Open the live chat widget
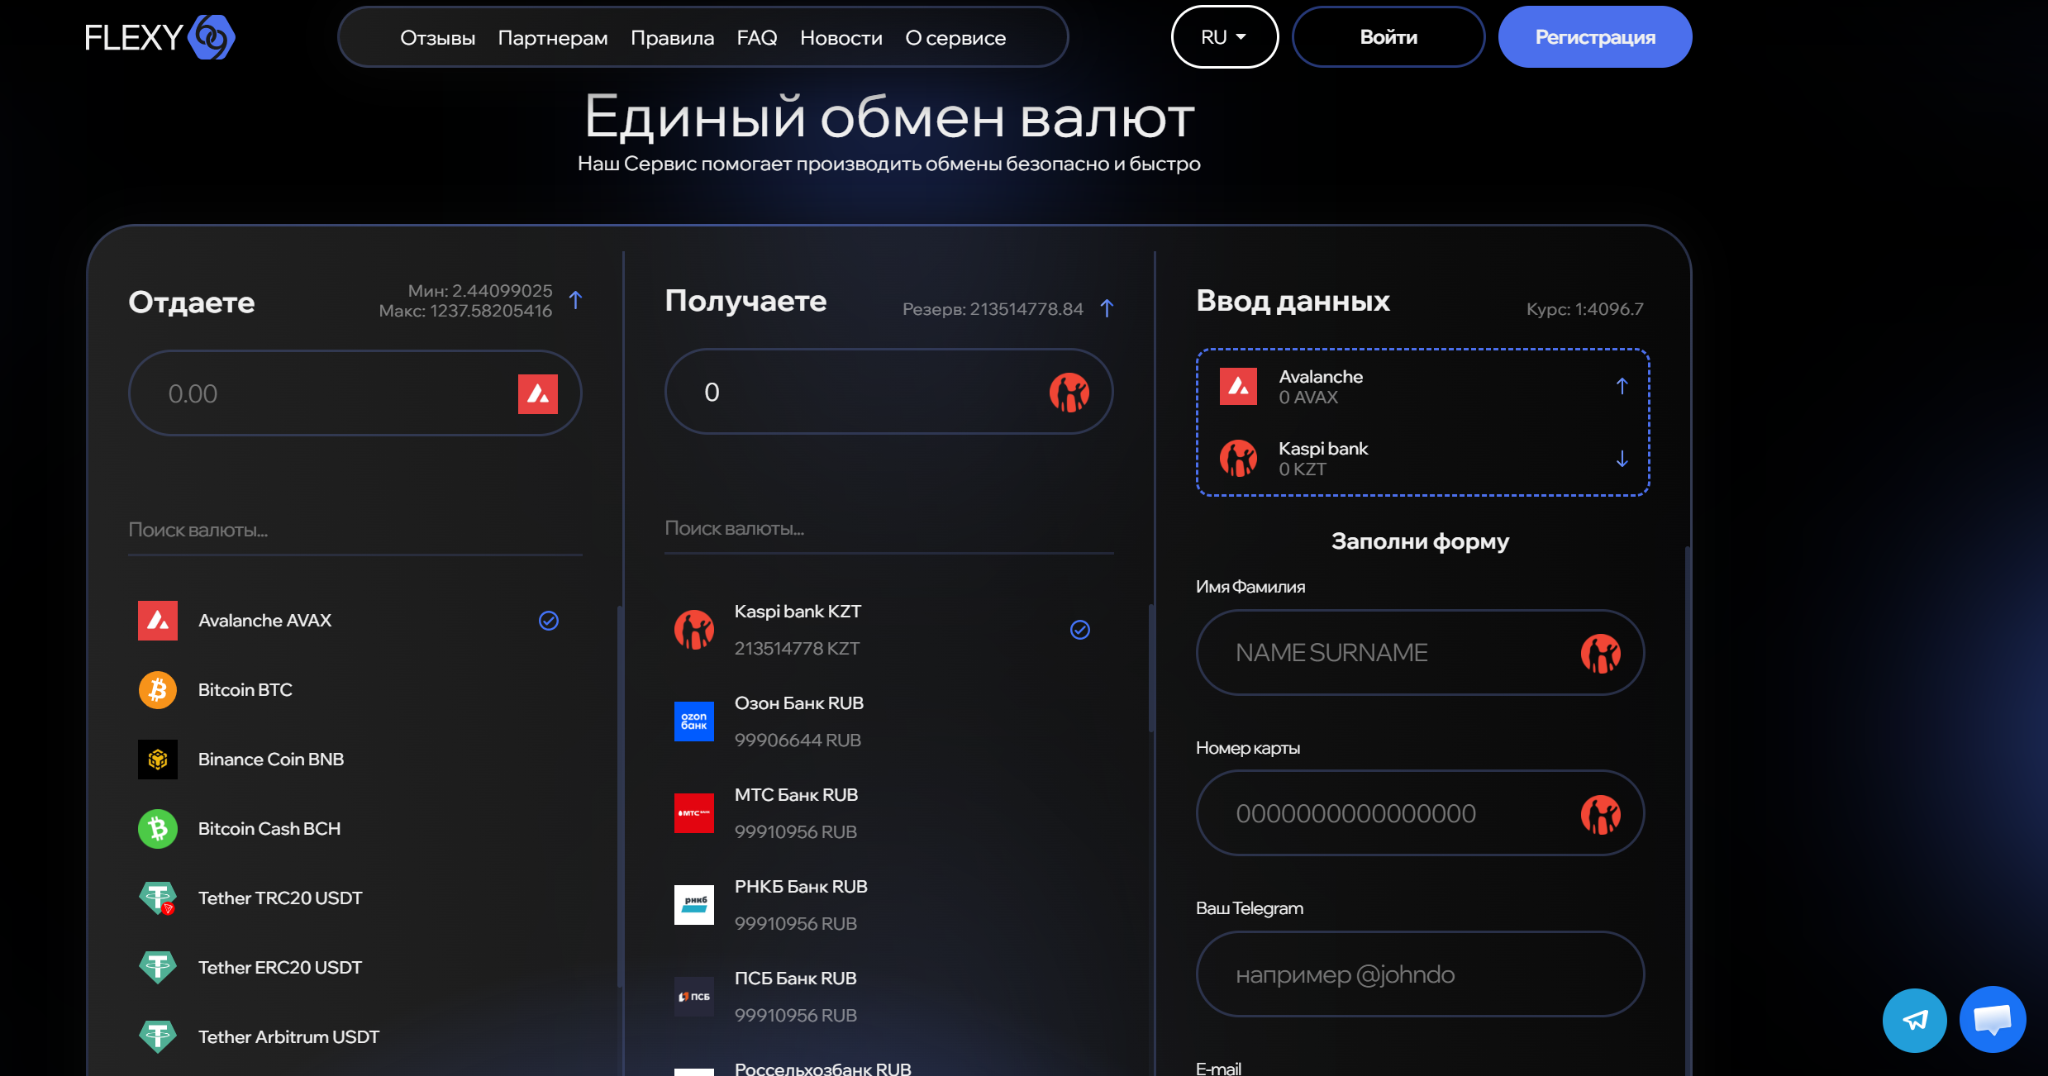The height and width of the screenshot is (1076, 2048). pos(1993,1020)
